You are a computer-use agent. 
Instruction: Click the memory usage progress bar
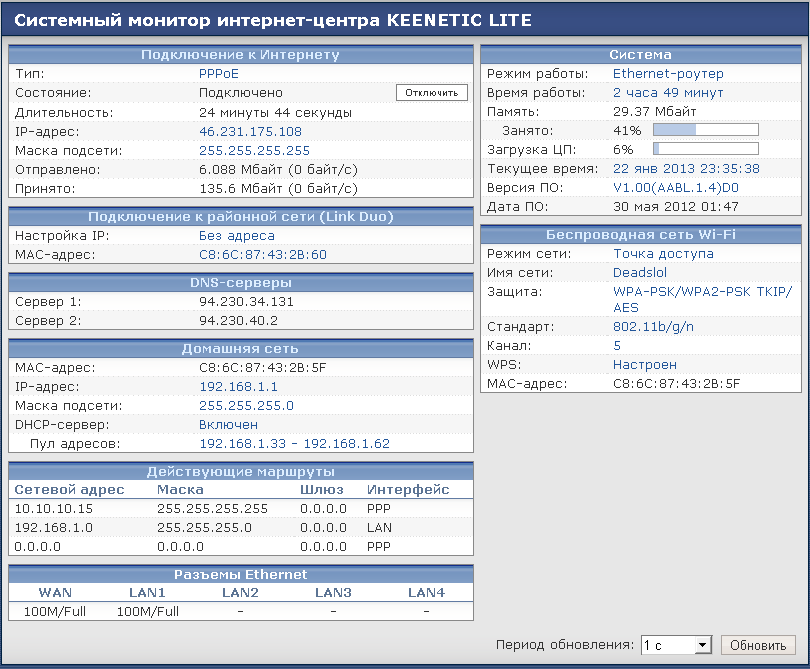click(705, 130)
